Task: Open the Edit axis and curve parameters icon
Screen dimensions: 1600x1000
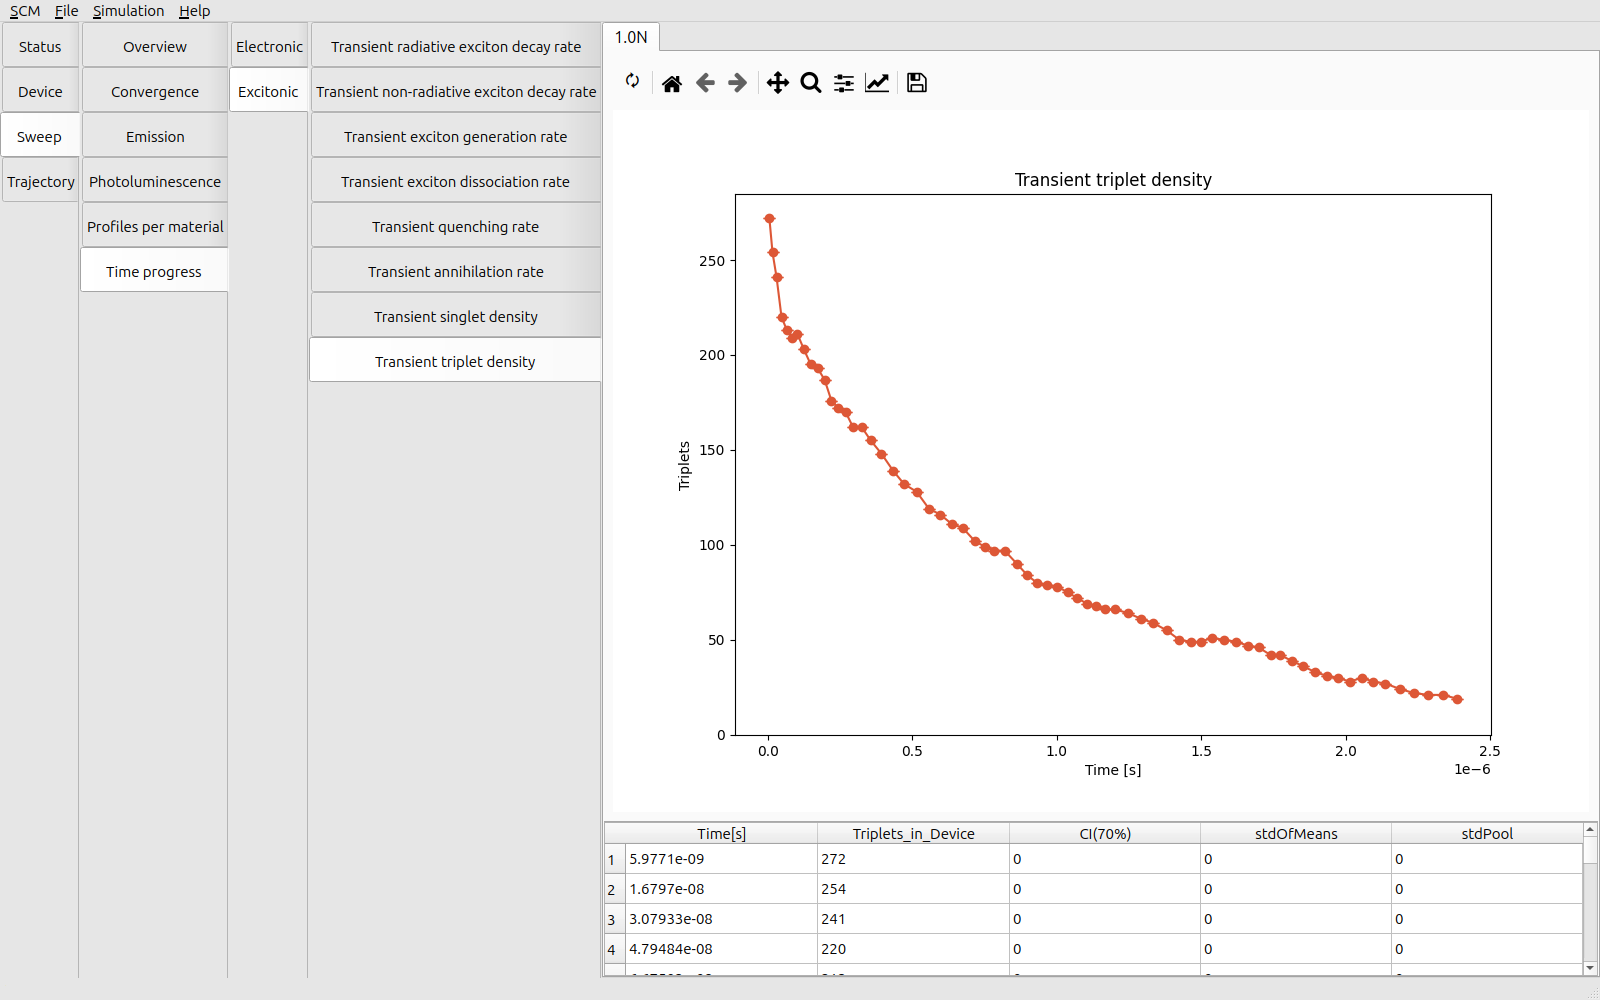Action: pyautogui.click(x=877, y=83)
